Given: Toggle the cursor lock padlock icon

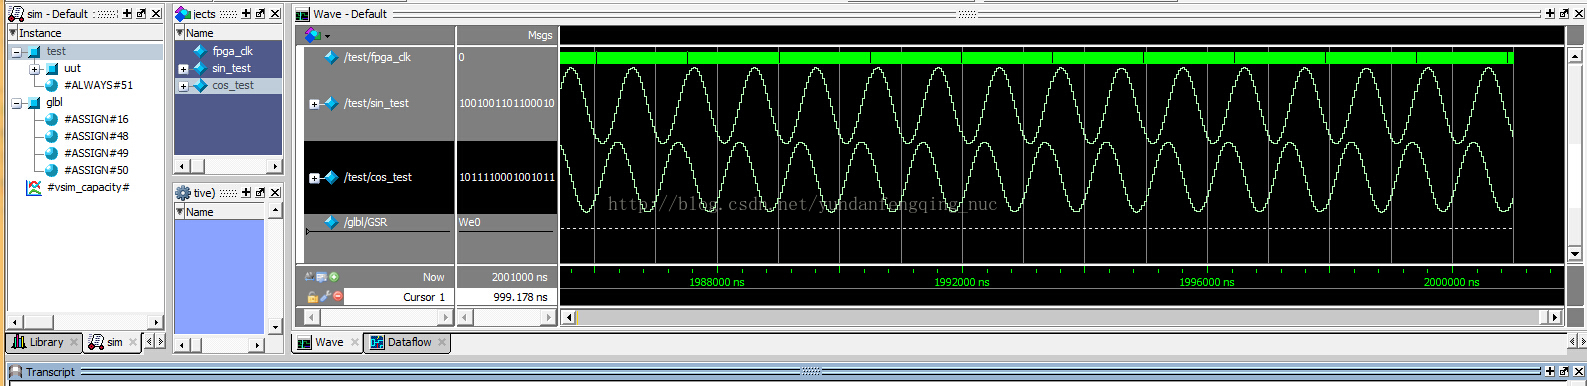Looking at the screenshot, I should click(x=312, y=296).
